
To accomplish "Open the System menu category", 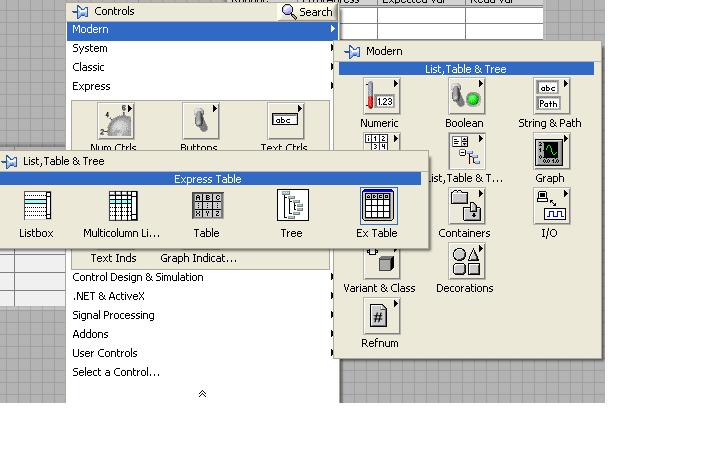I will 202,48.
